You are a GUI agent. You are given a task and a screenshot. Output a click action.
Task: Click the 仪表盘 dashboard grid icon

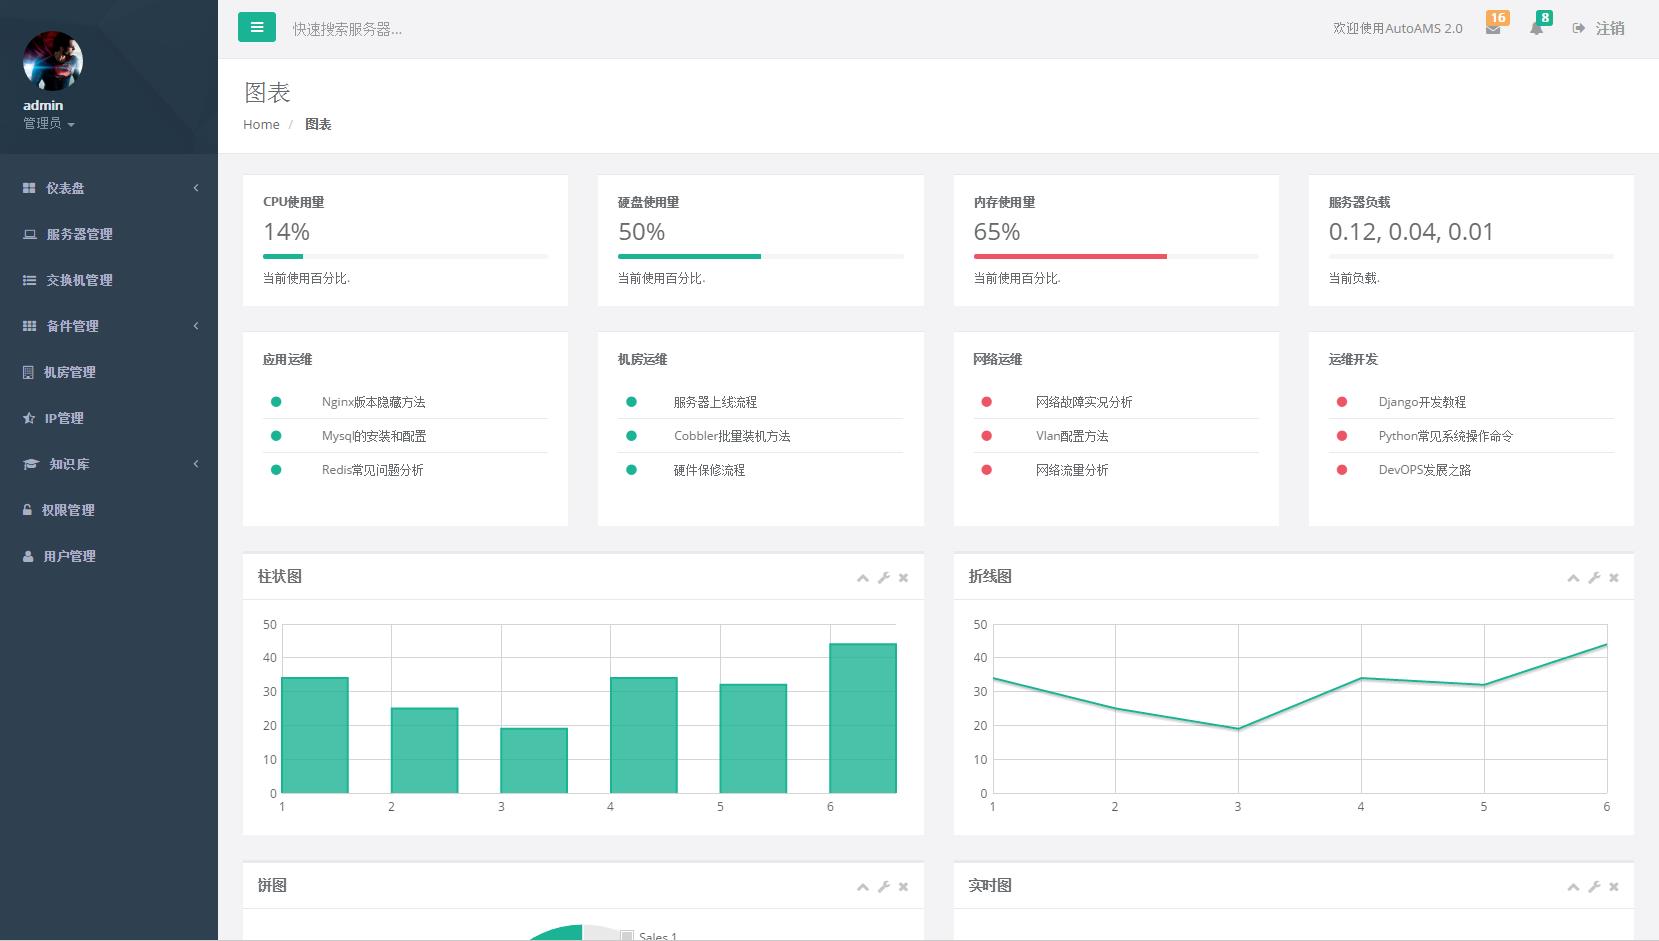pos(29,188)
